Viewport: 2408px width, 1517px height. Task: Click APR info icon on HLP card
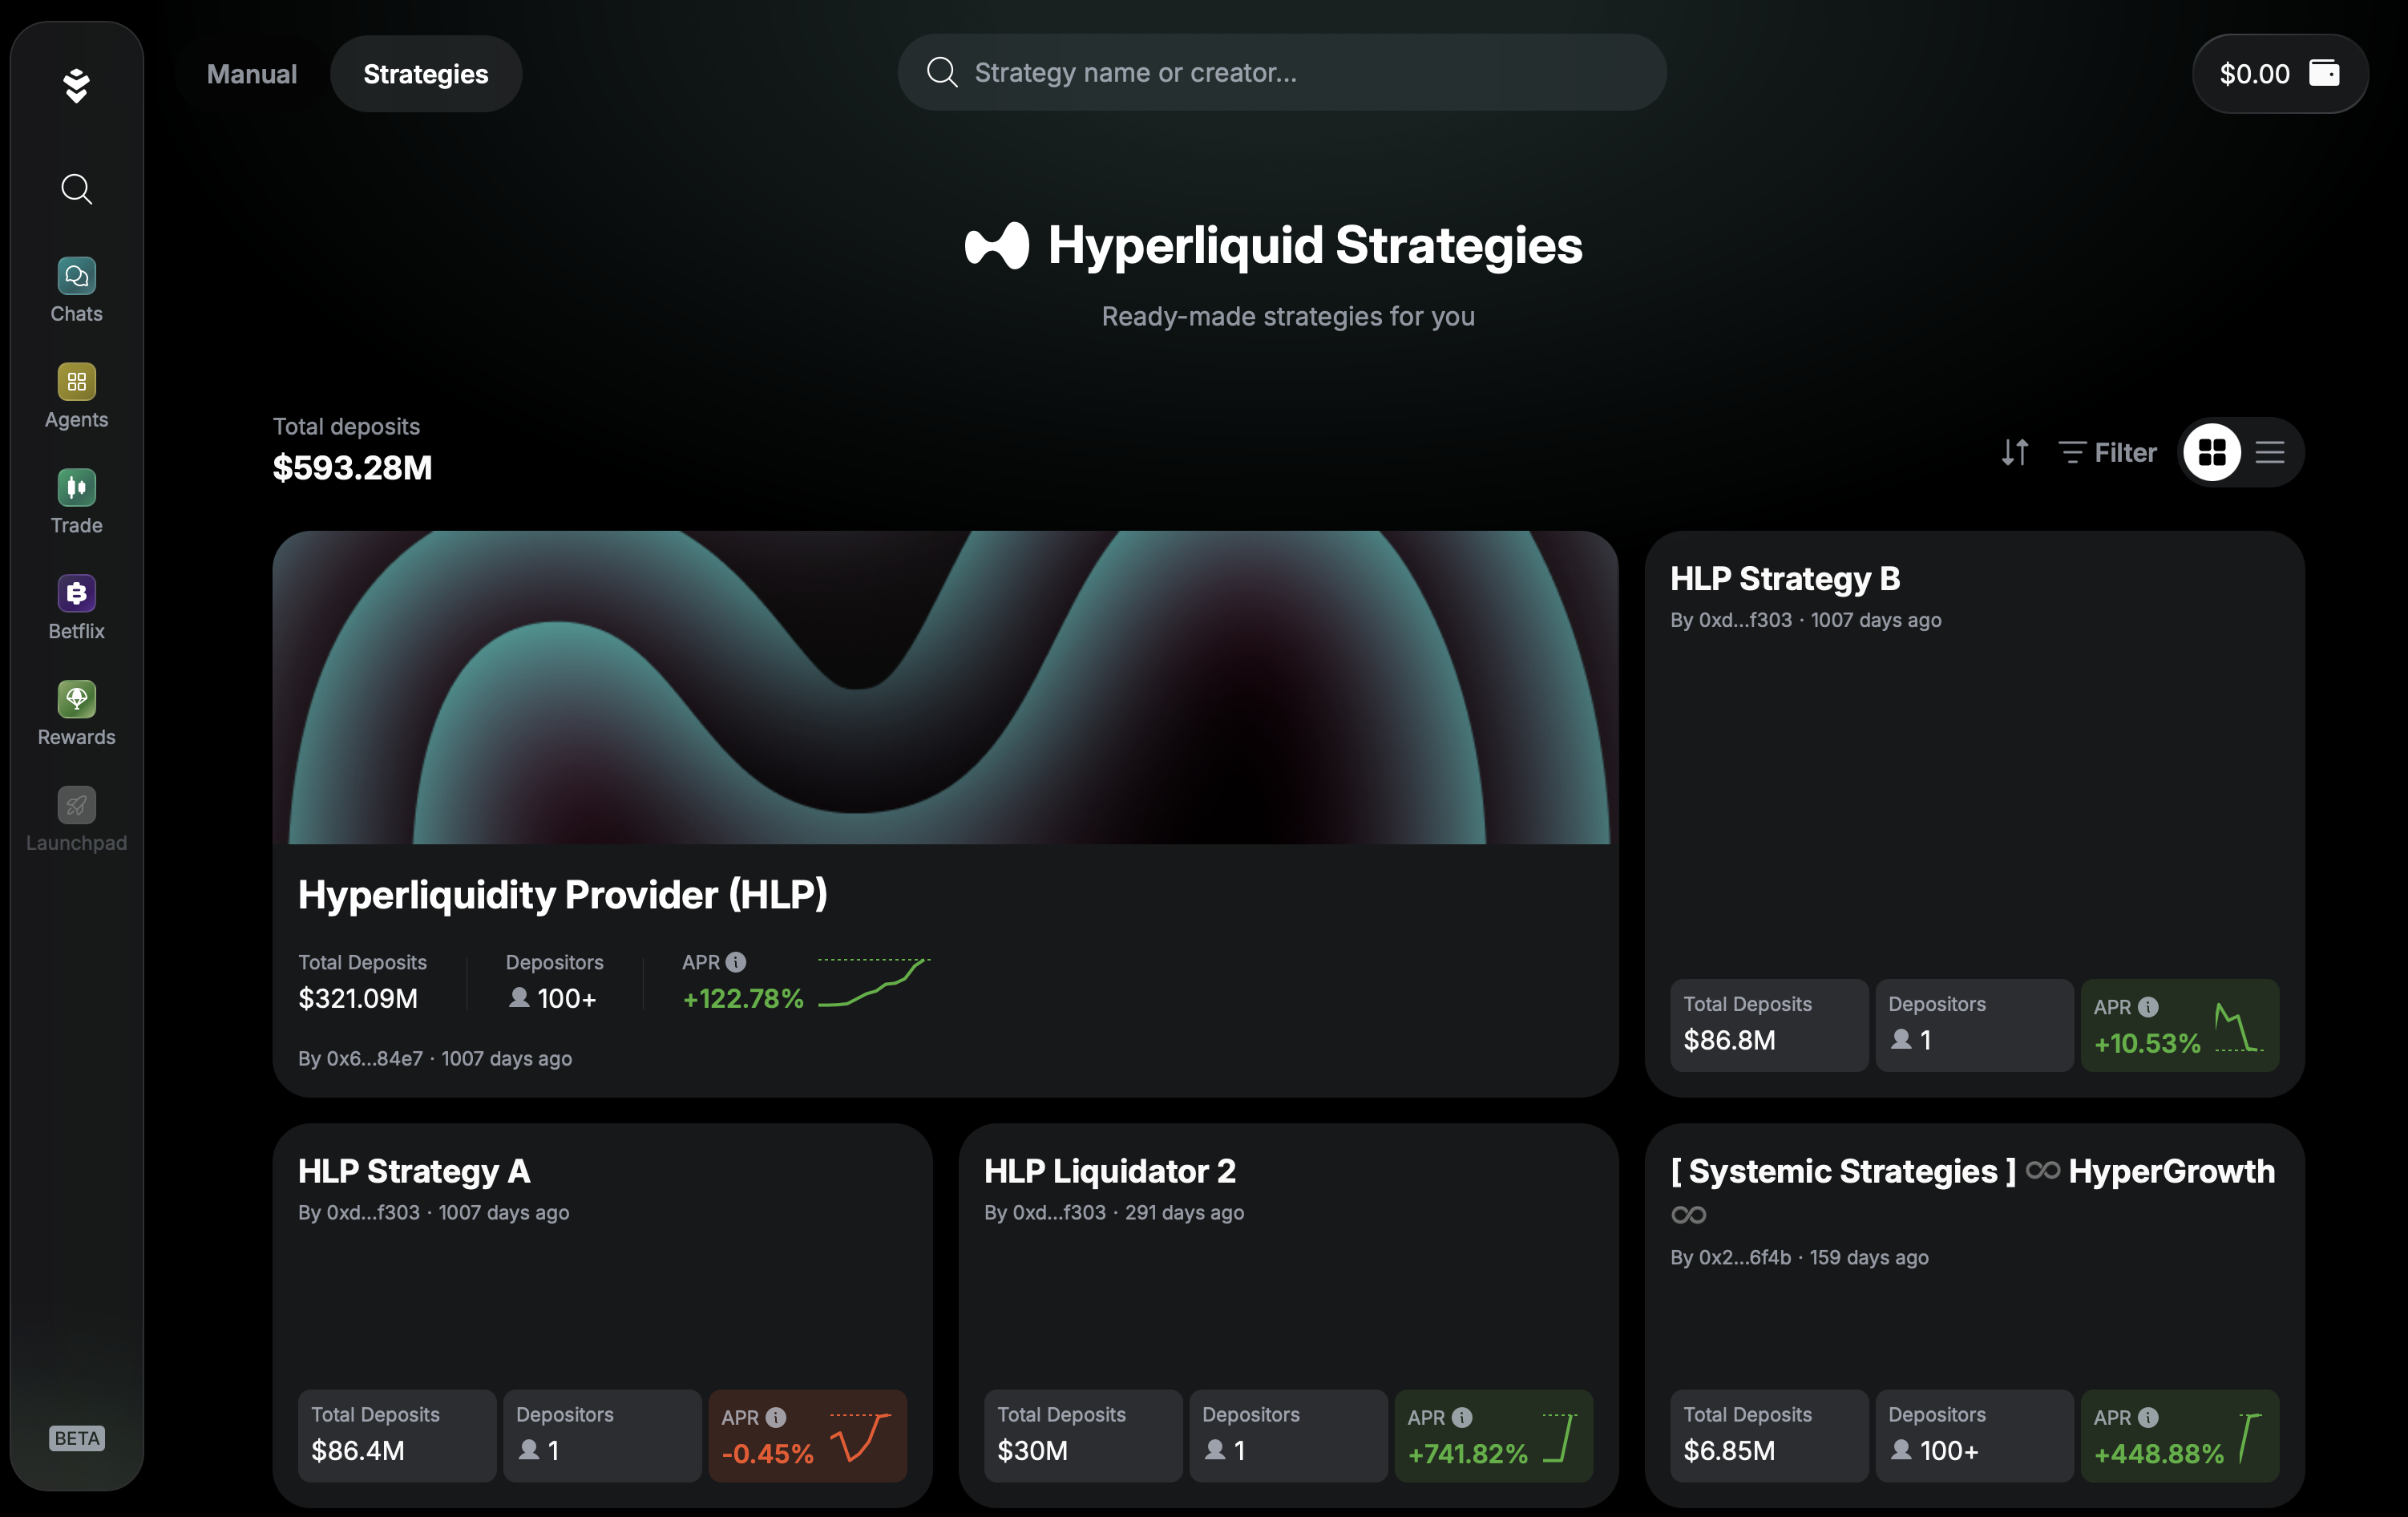tap(736, 962)
